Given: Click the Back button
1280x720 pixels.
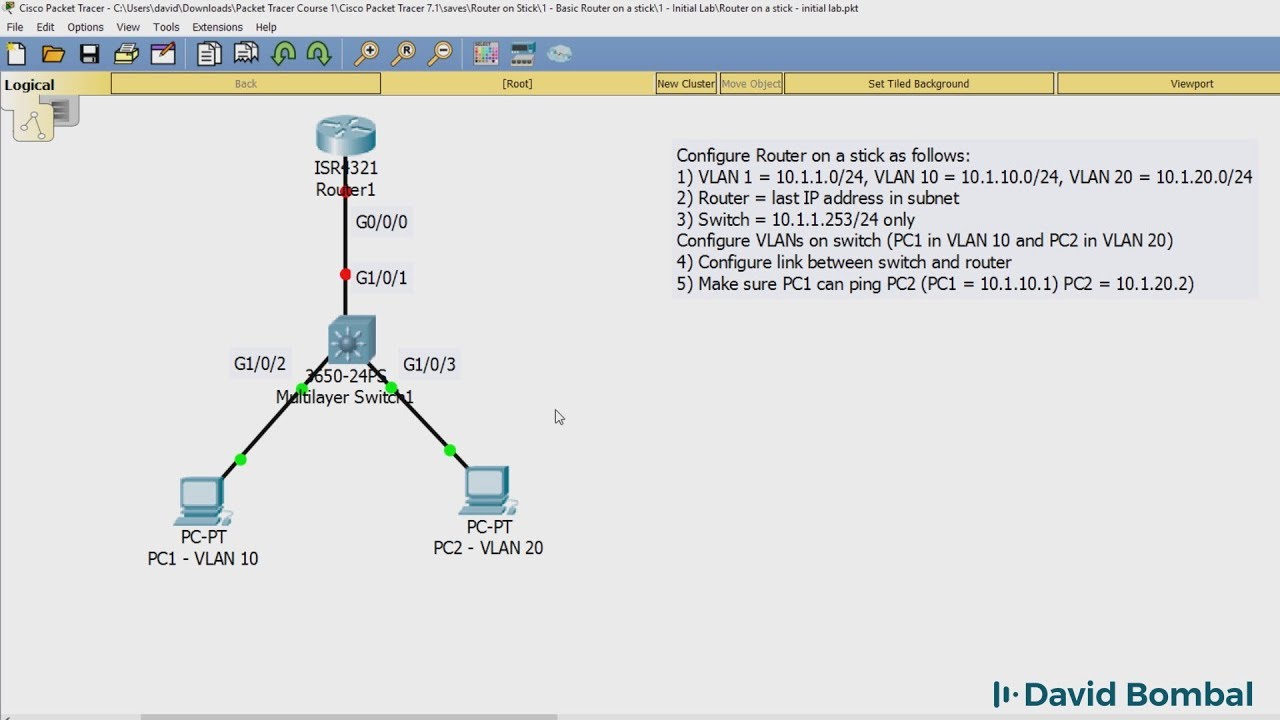Looking at the screenshot, I should click(x=246, y=84).
